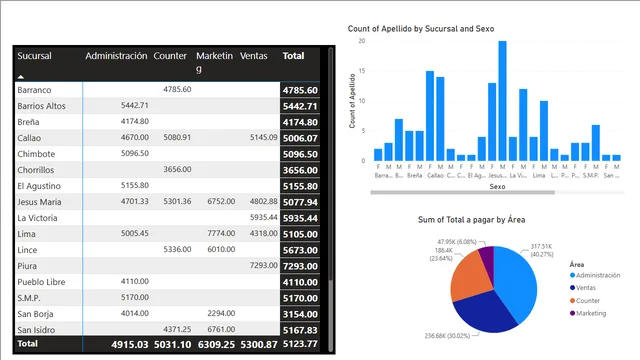The height and width of the screenshot is (360, 640).
Task: Click San Borja Marketing value 2294.00
Action: 221,313
